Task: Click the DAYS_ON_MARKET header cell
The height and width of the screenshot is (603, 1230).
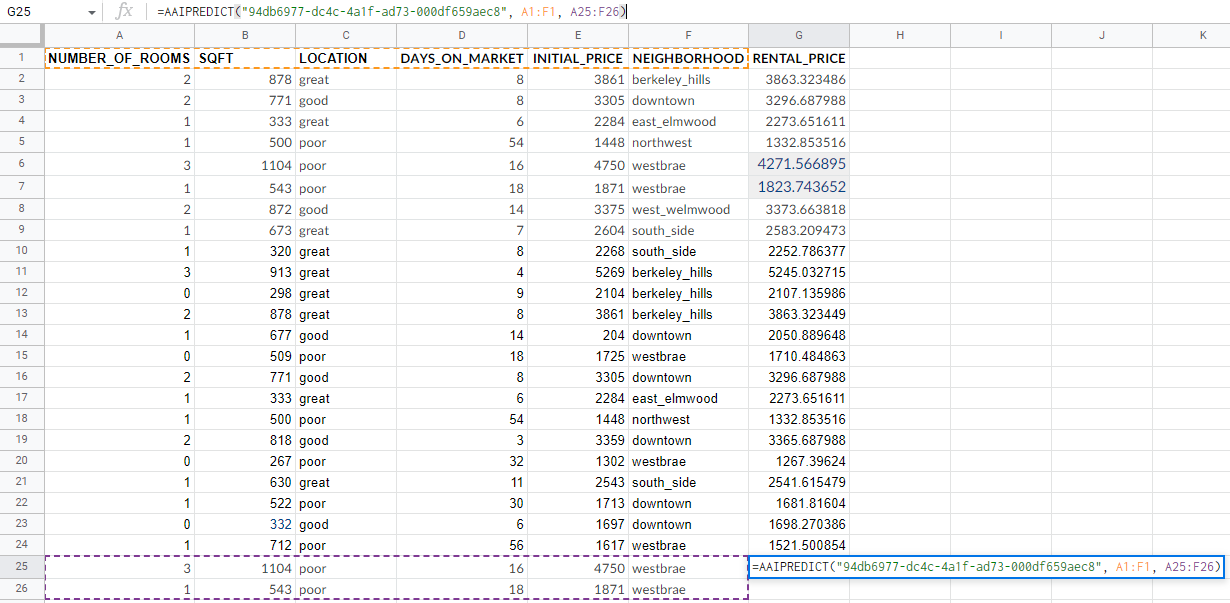Action: [x=462, y=58]
